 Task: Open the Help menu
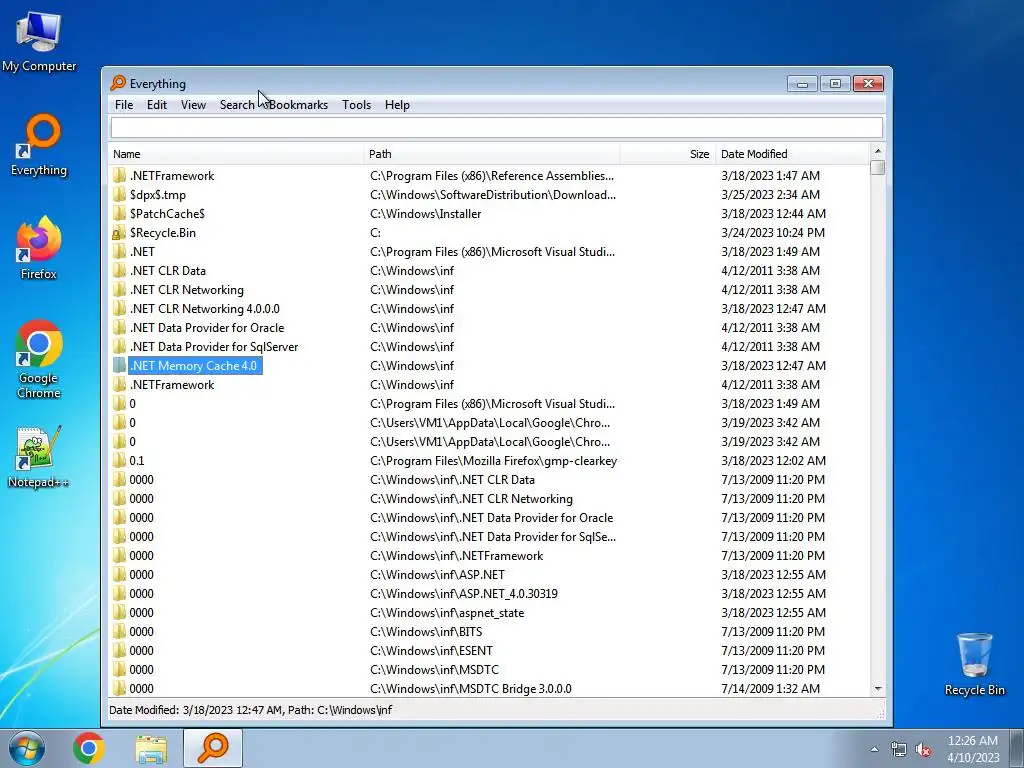pos(397,104)
